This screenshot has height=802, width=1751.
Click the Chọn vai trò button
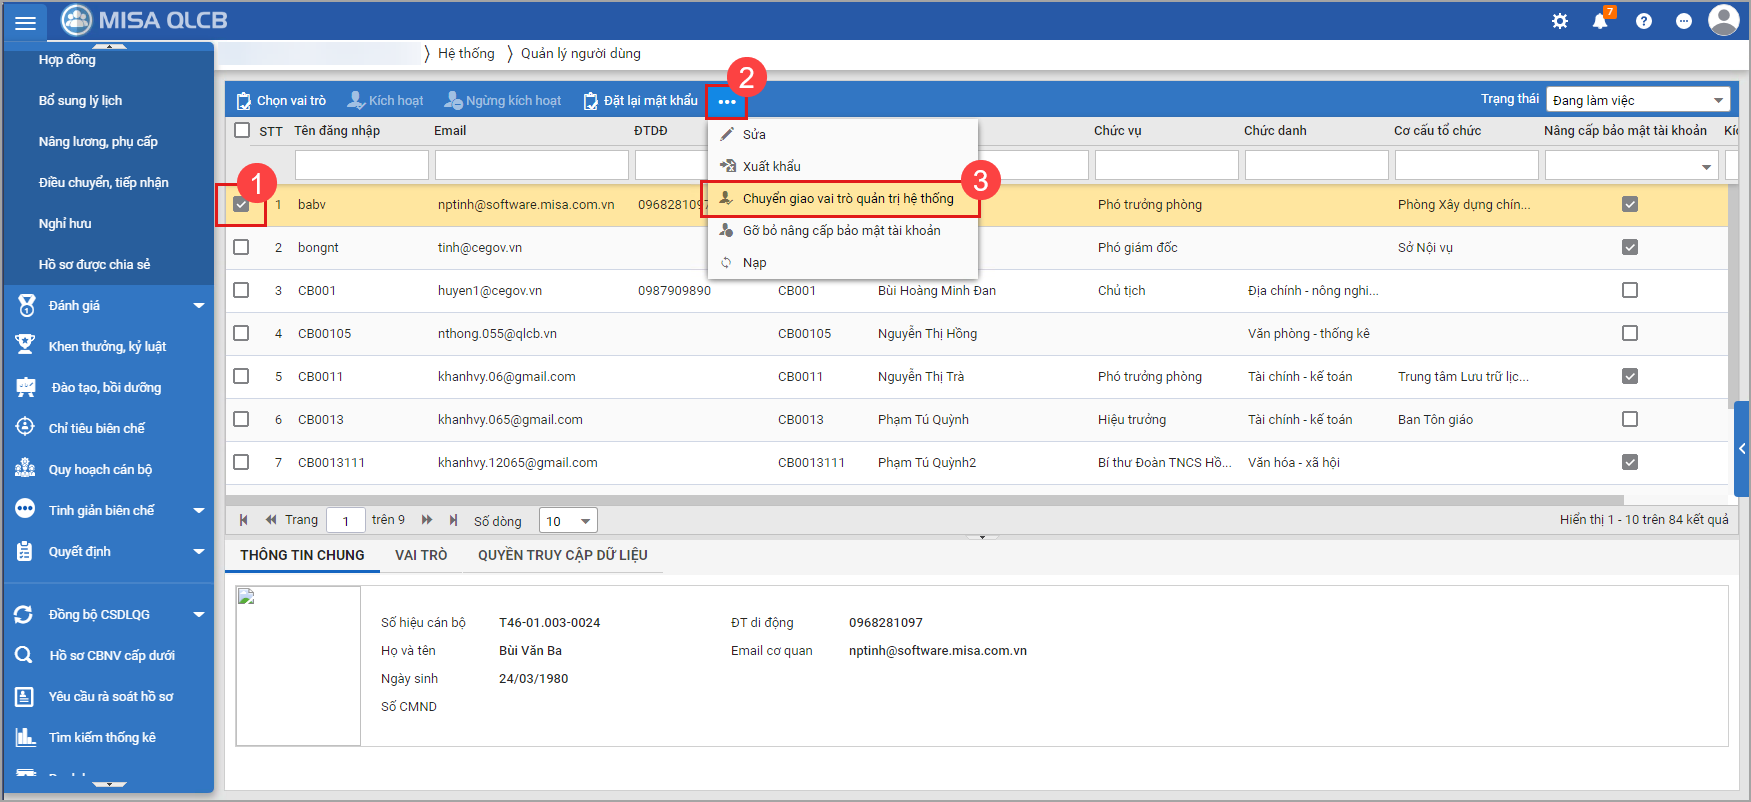[x=281, y=101]
